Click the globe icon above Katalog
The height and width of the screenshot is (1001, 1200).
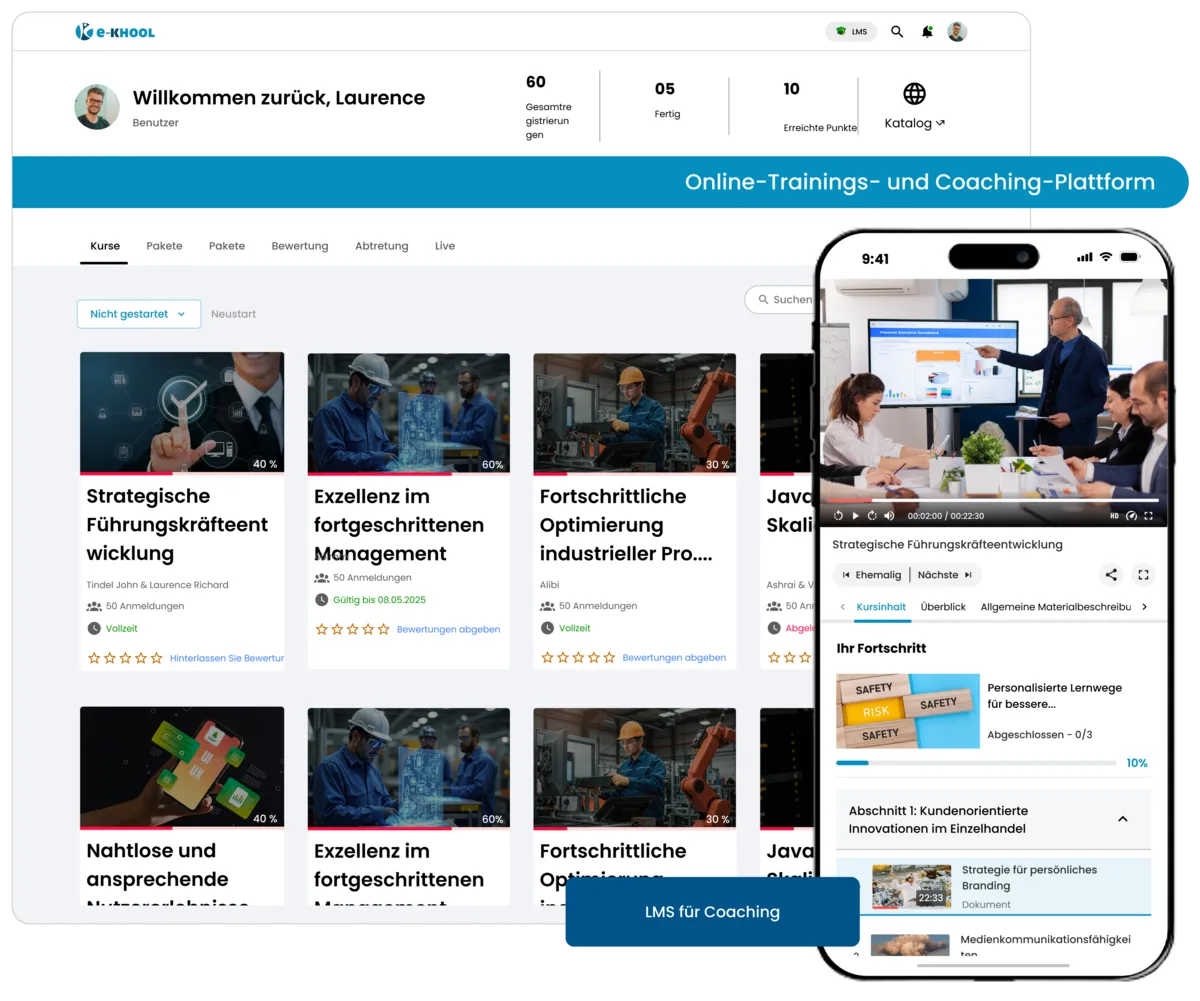[913, 96]
